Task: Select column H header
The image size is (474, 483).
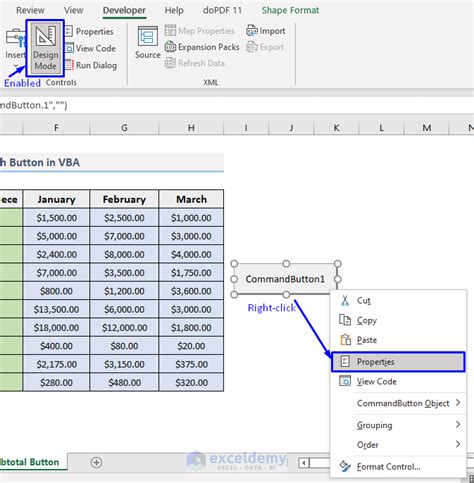Action: [191, 127]
